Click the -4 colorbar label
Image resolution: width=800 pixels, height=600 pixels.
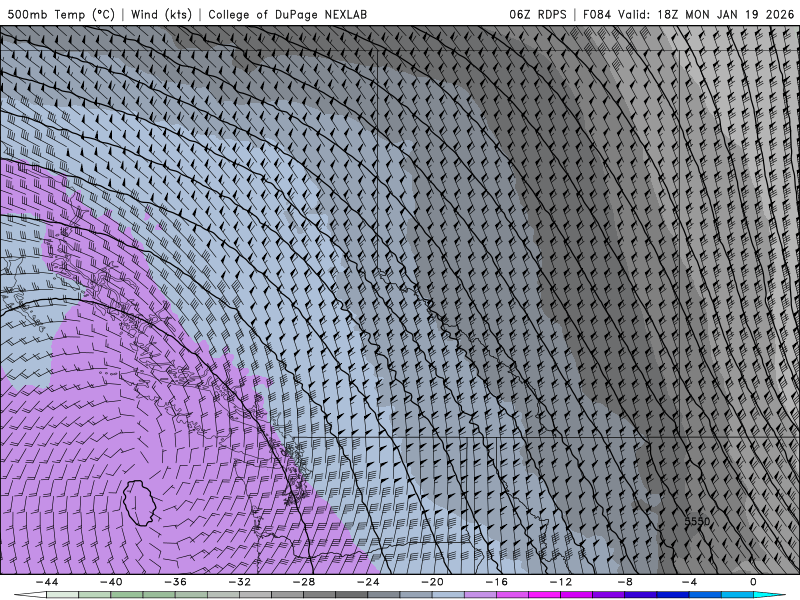pyautogui.click(x=689, y=582)
